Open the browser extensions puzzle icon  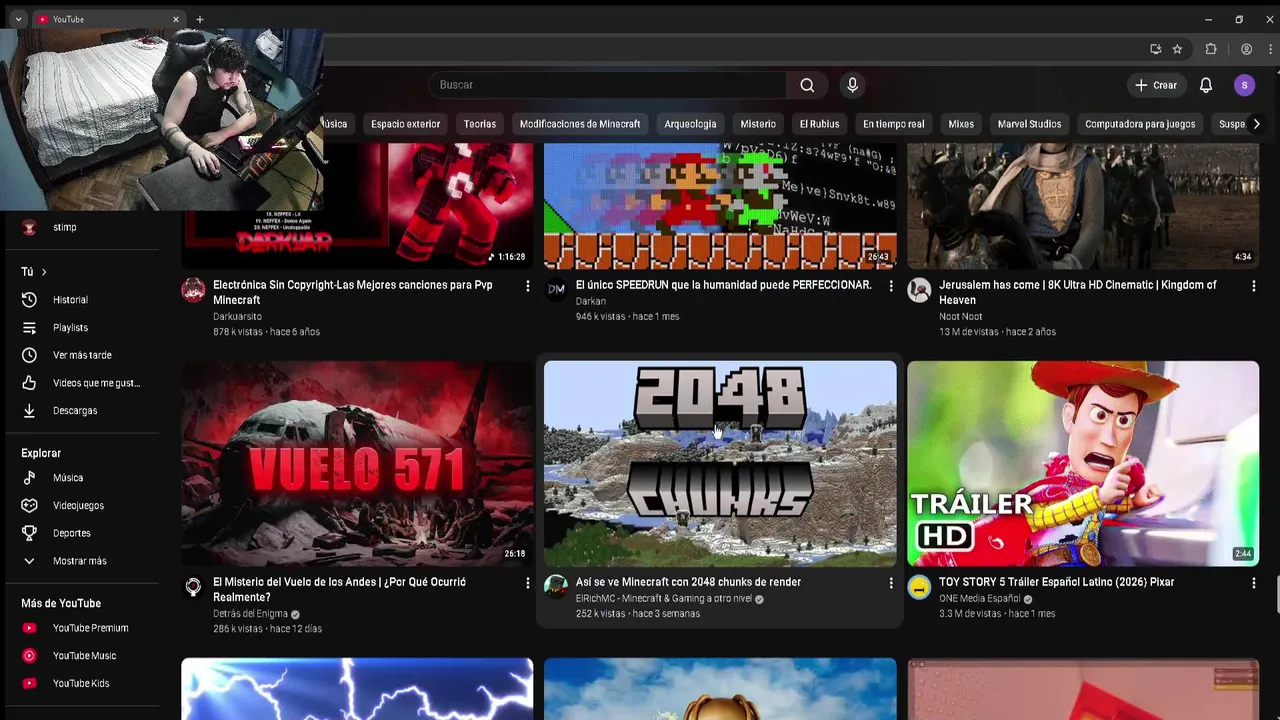click(x=1211, y=49)
